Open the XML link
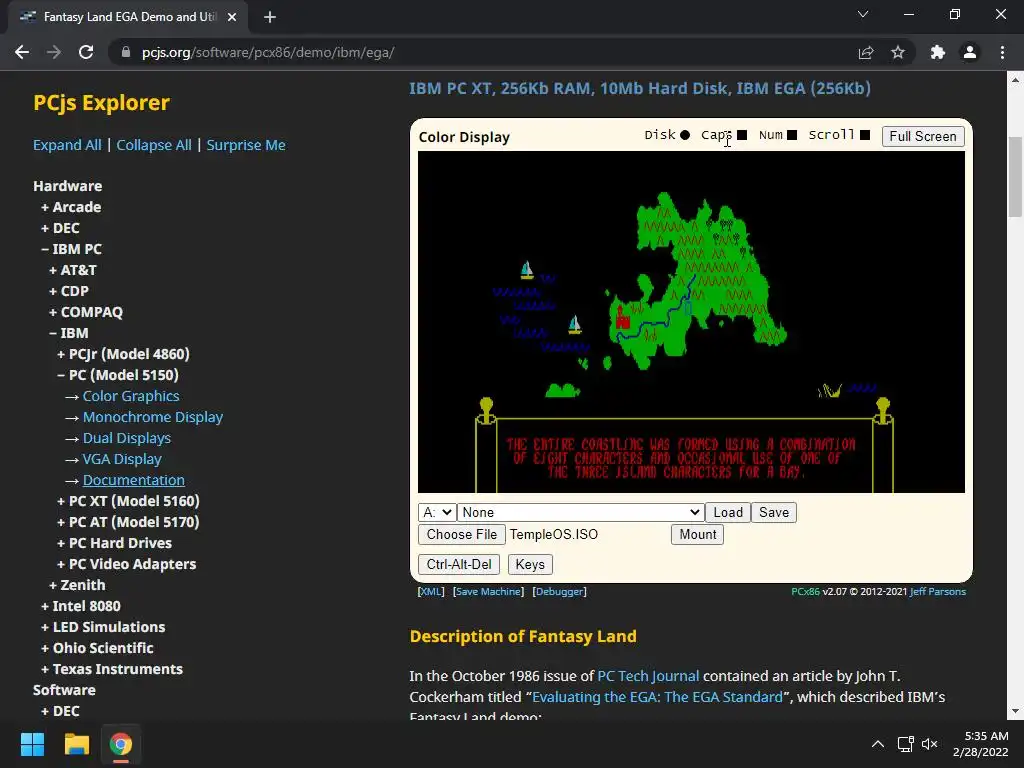This screenshot has height=768, width=1024. tap(431, 592)
